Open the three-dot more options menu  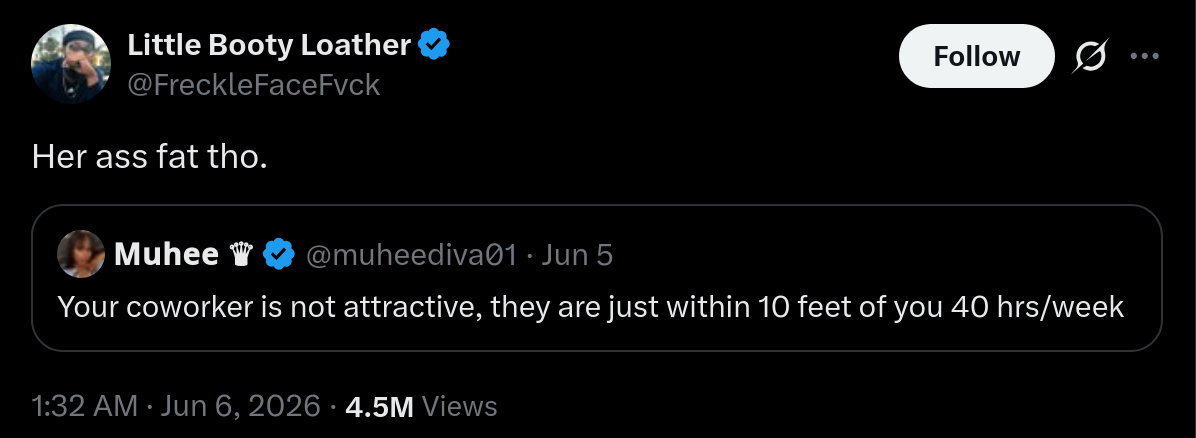click(x=1144, y=56)
